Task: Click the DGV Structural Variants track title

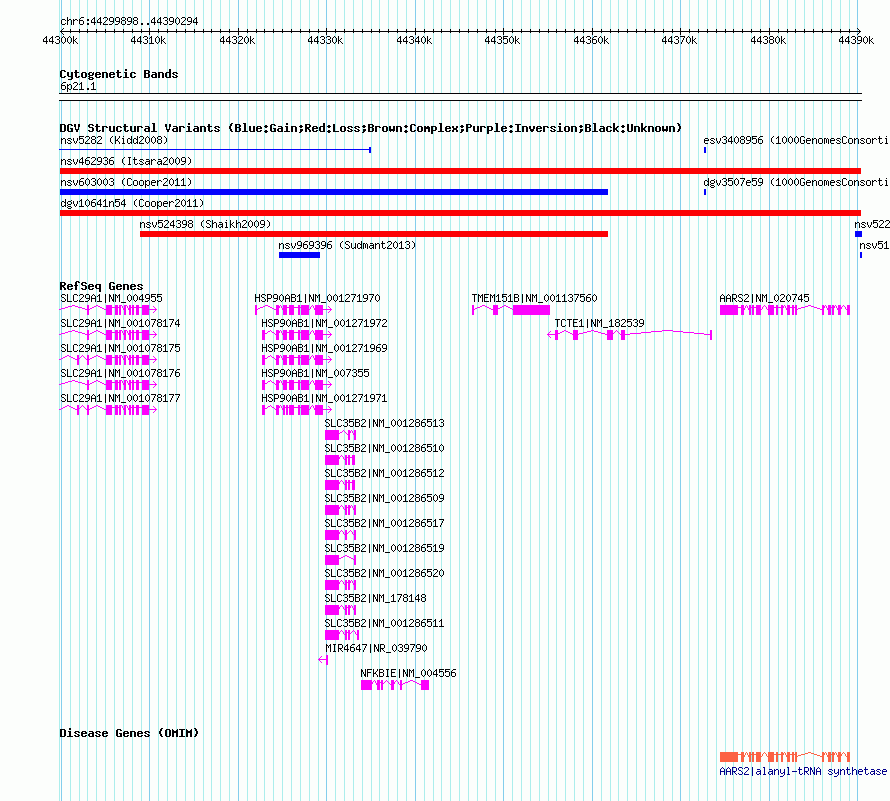Action: [x=371, y=128]
